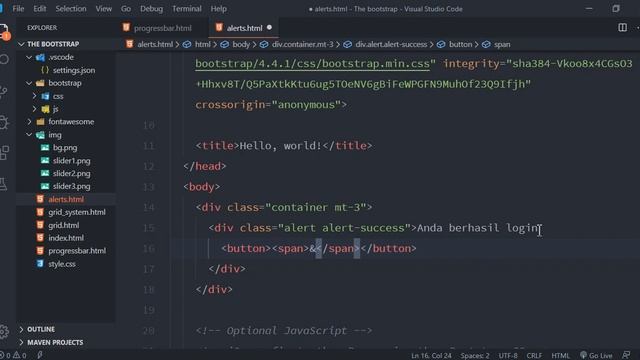
Task: Expand the MAVEN PROJECTS section
Action: 55,342
